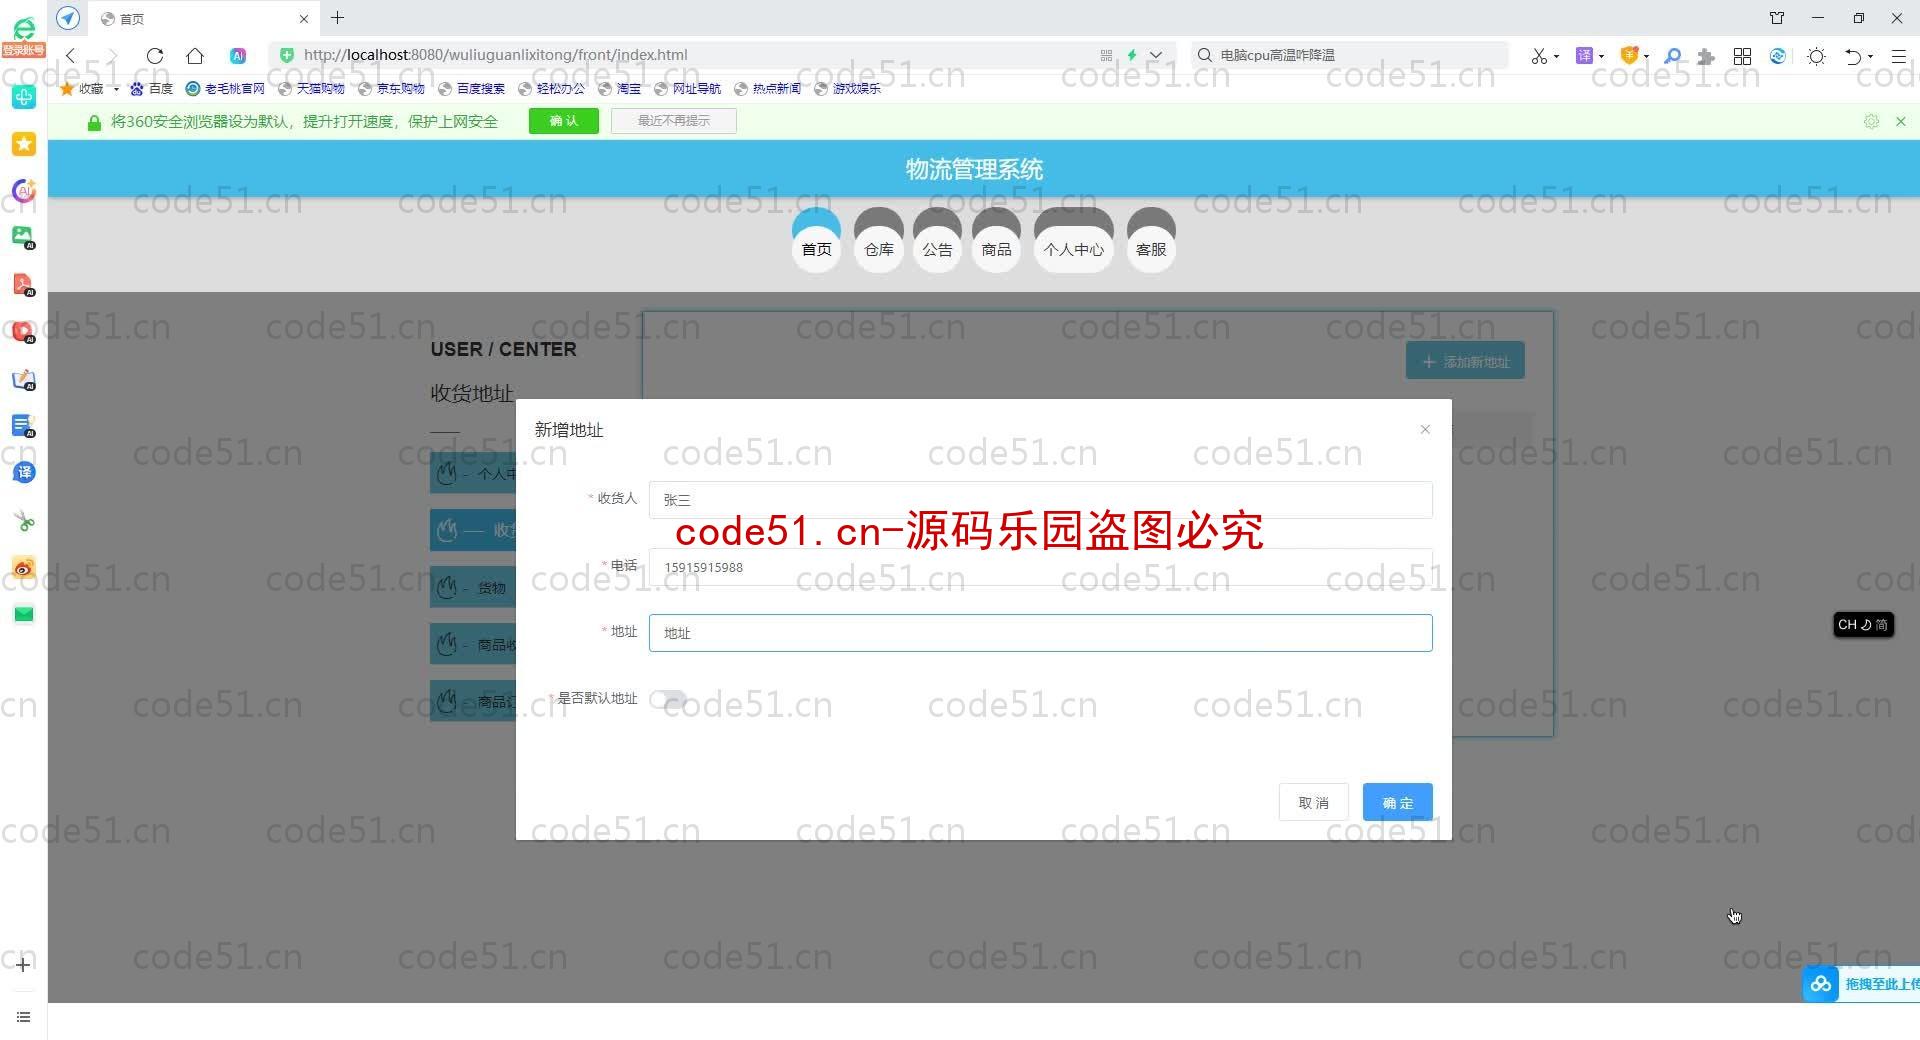Open the Weibo eye sidebar icon
The image size is (1920, 1040).
click(24, 568)
